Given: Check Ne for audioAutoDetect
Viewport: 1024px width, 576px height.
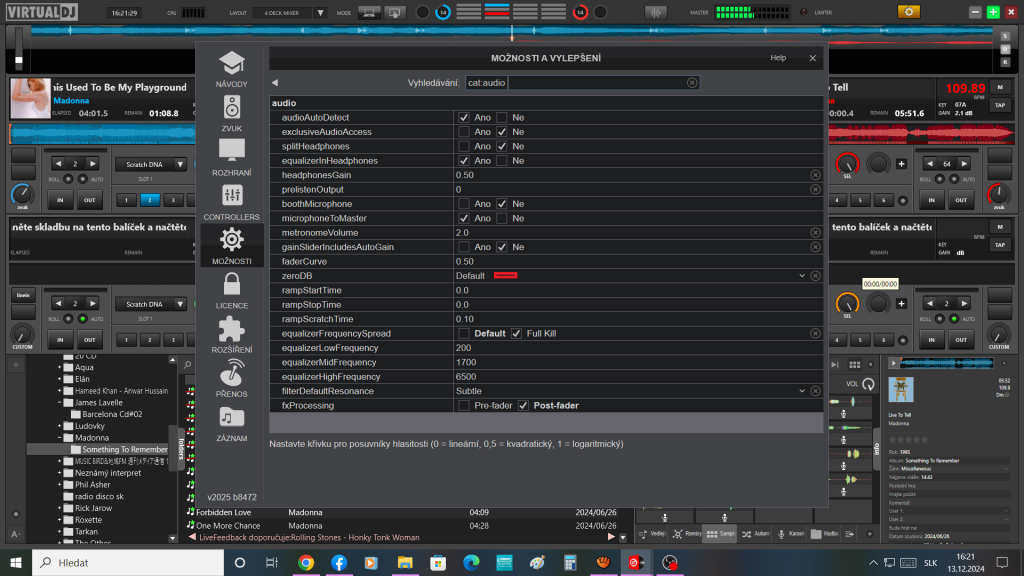Looking at the screenshot, I should [x=502, y=118].
